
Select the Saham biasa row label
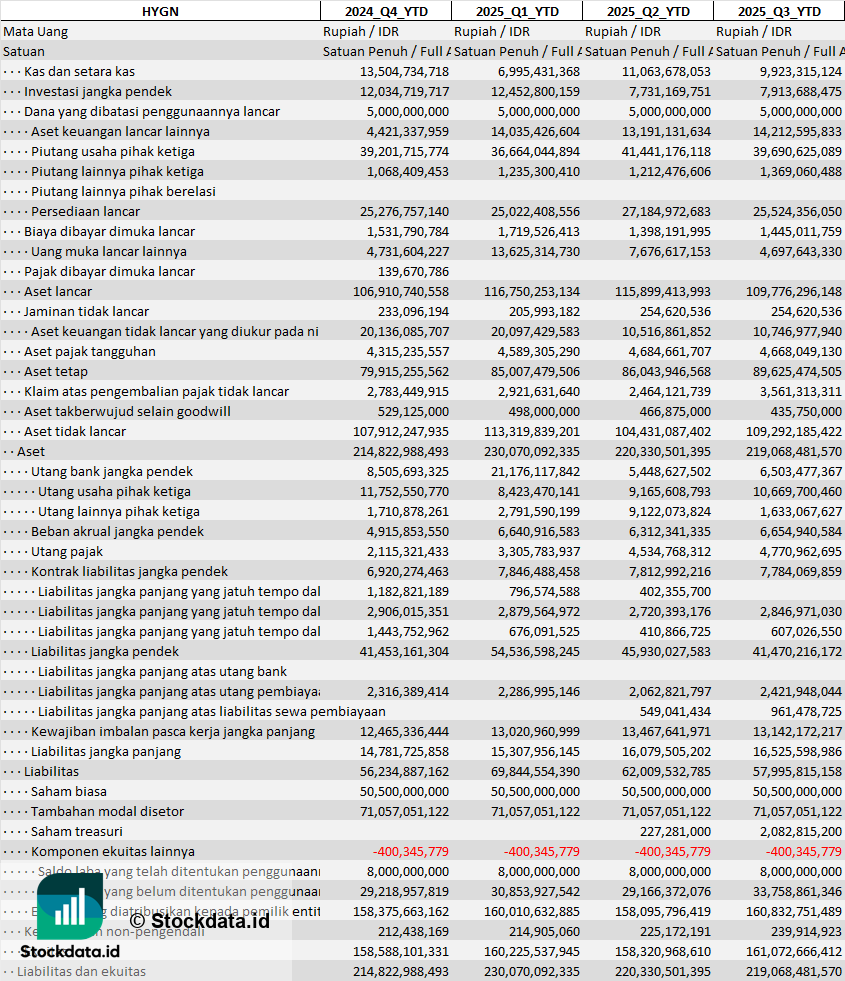[69, 792]
